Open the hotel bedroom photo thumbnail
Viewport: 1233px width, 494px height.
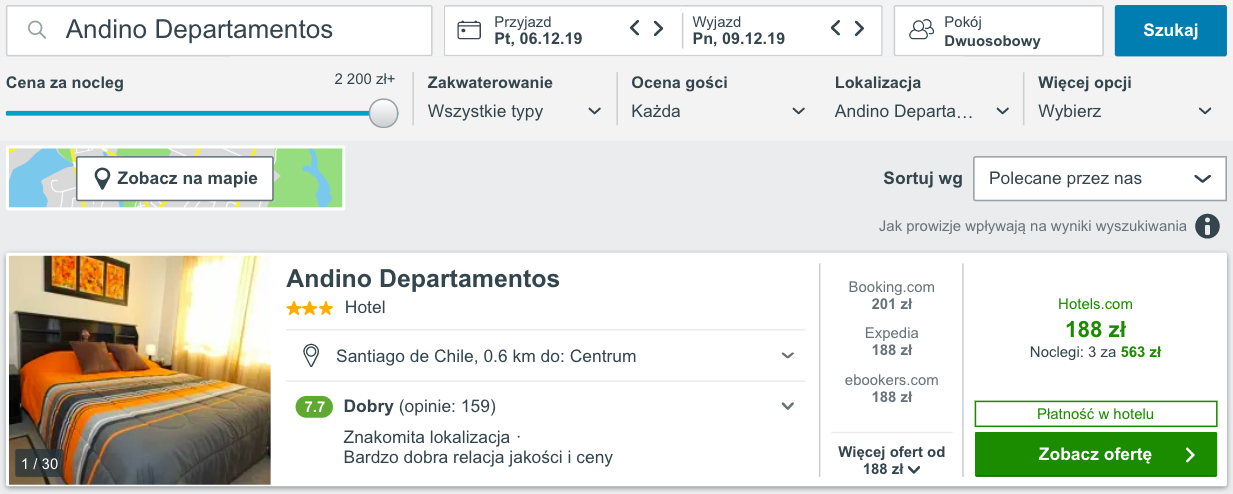(140, 370)
